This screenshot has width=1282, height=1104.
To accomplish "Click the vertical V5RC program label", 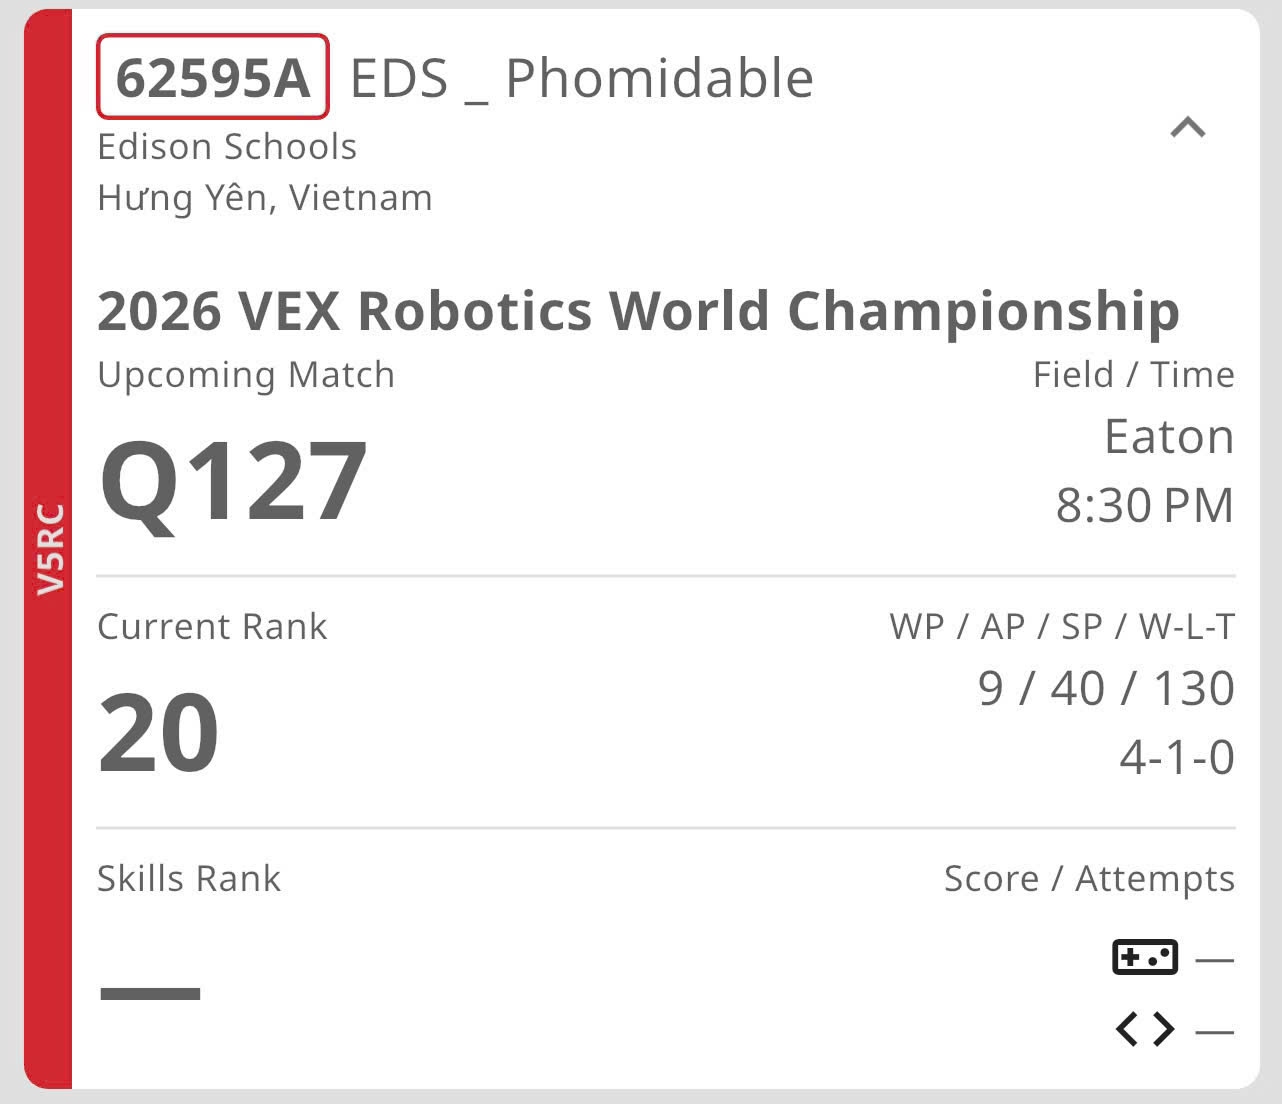I will (49, 549).
